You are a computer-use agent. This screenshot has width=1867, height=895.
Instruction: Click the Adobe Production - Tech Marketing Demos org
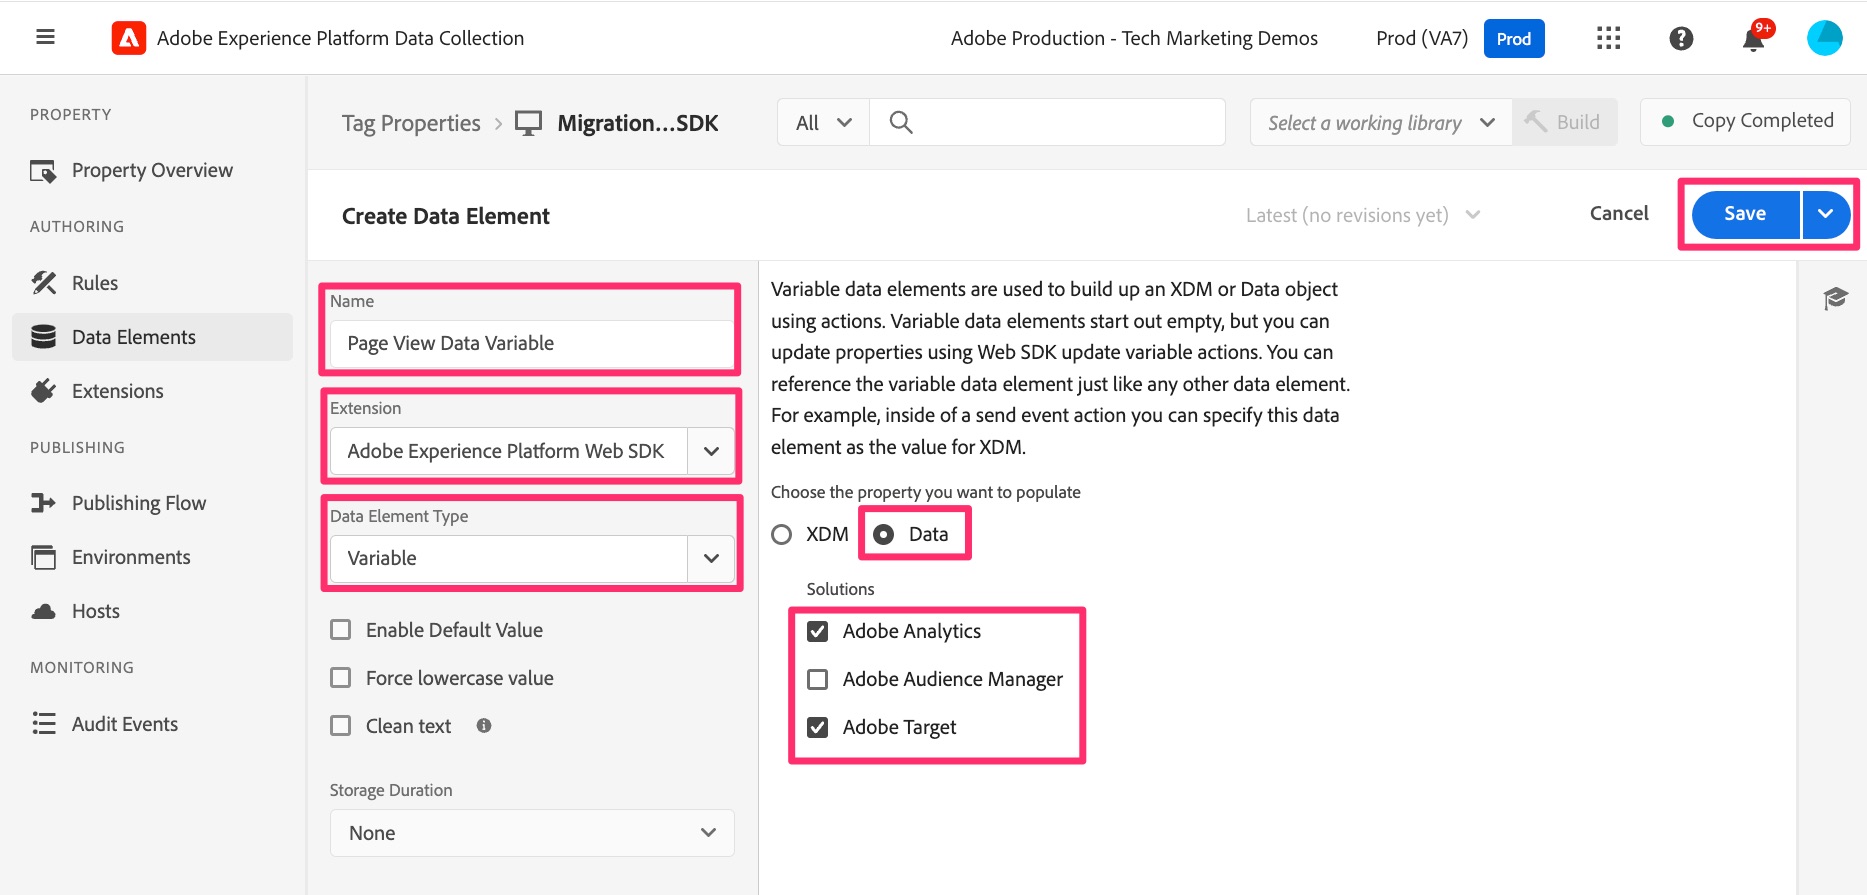tap(1134, 39)
